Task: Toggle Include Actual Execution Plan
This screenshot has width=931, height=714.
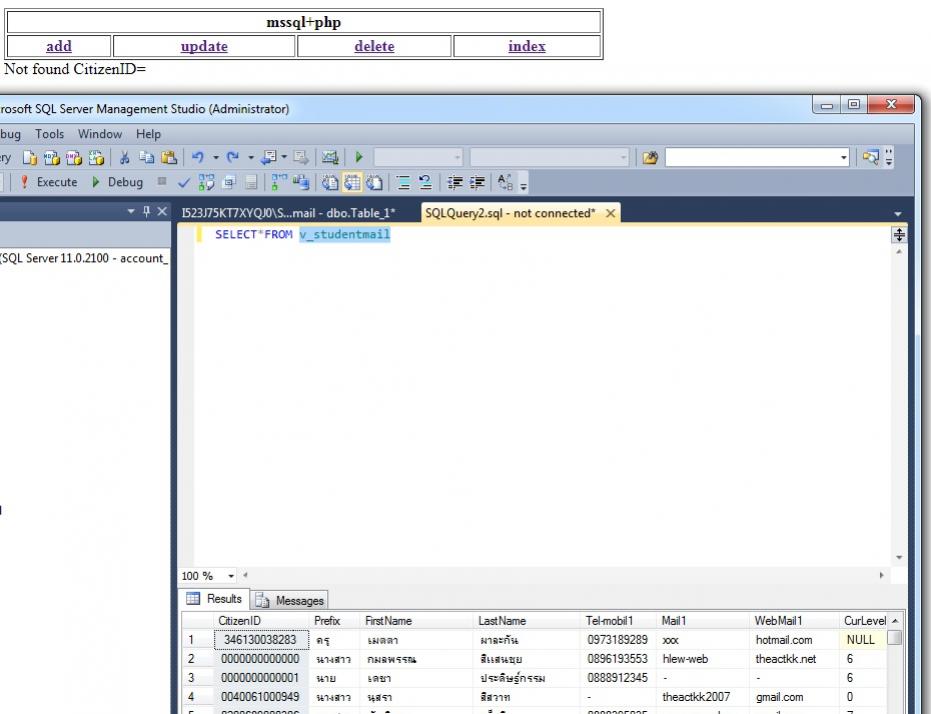Action: (278, 182)
